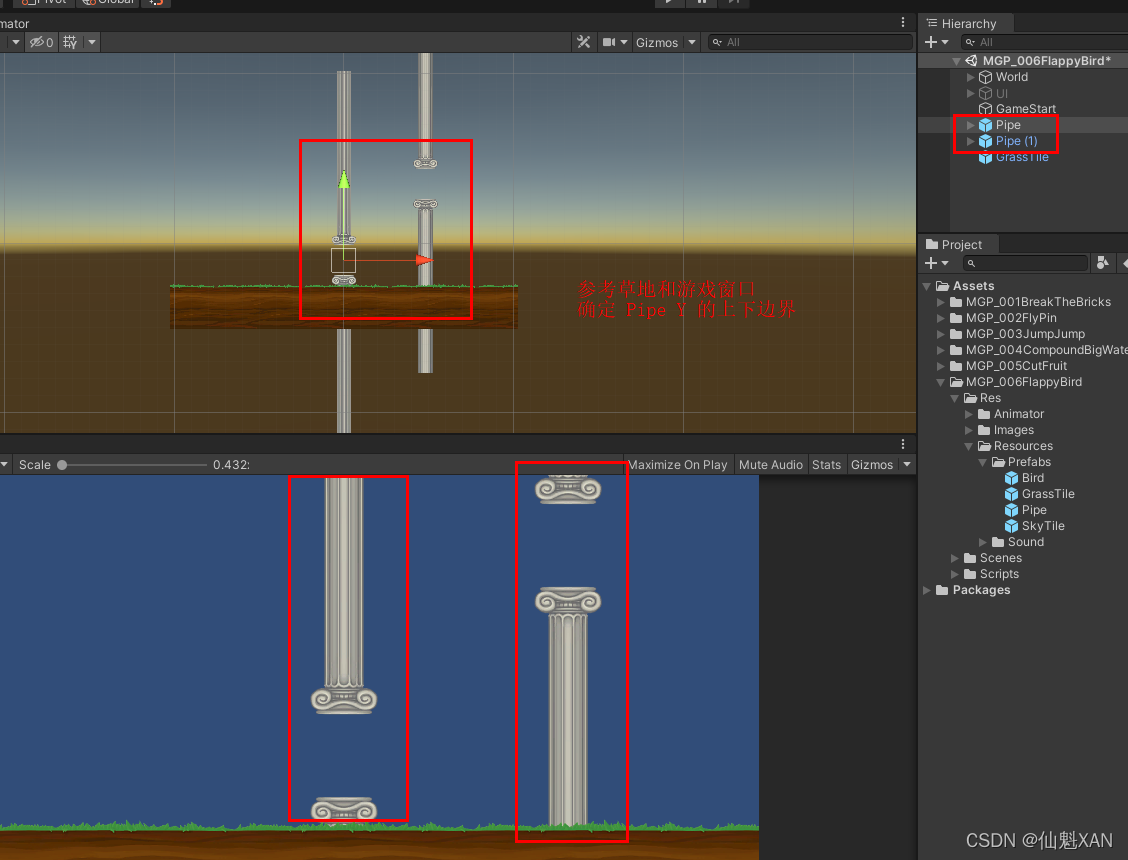Collapse the Assets root folder
Viewport: 1128px width, 860px height.
click(x=927, y=286)
